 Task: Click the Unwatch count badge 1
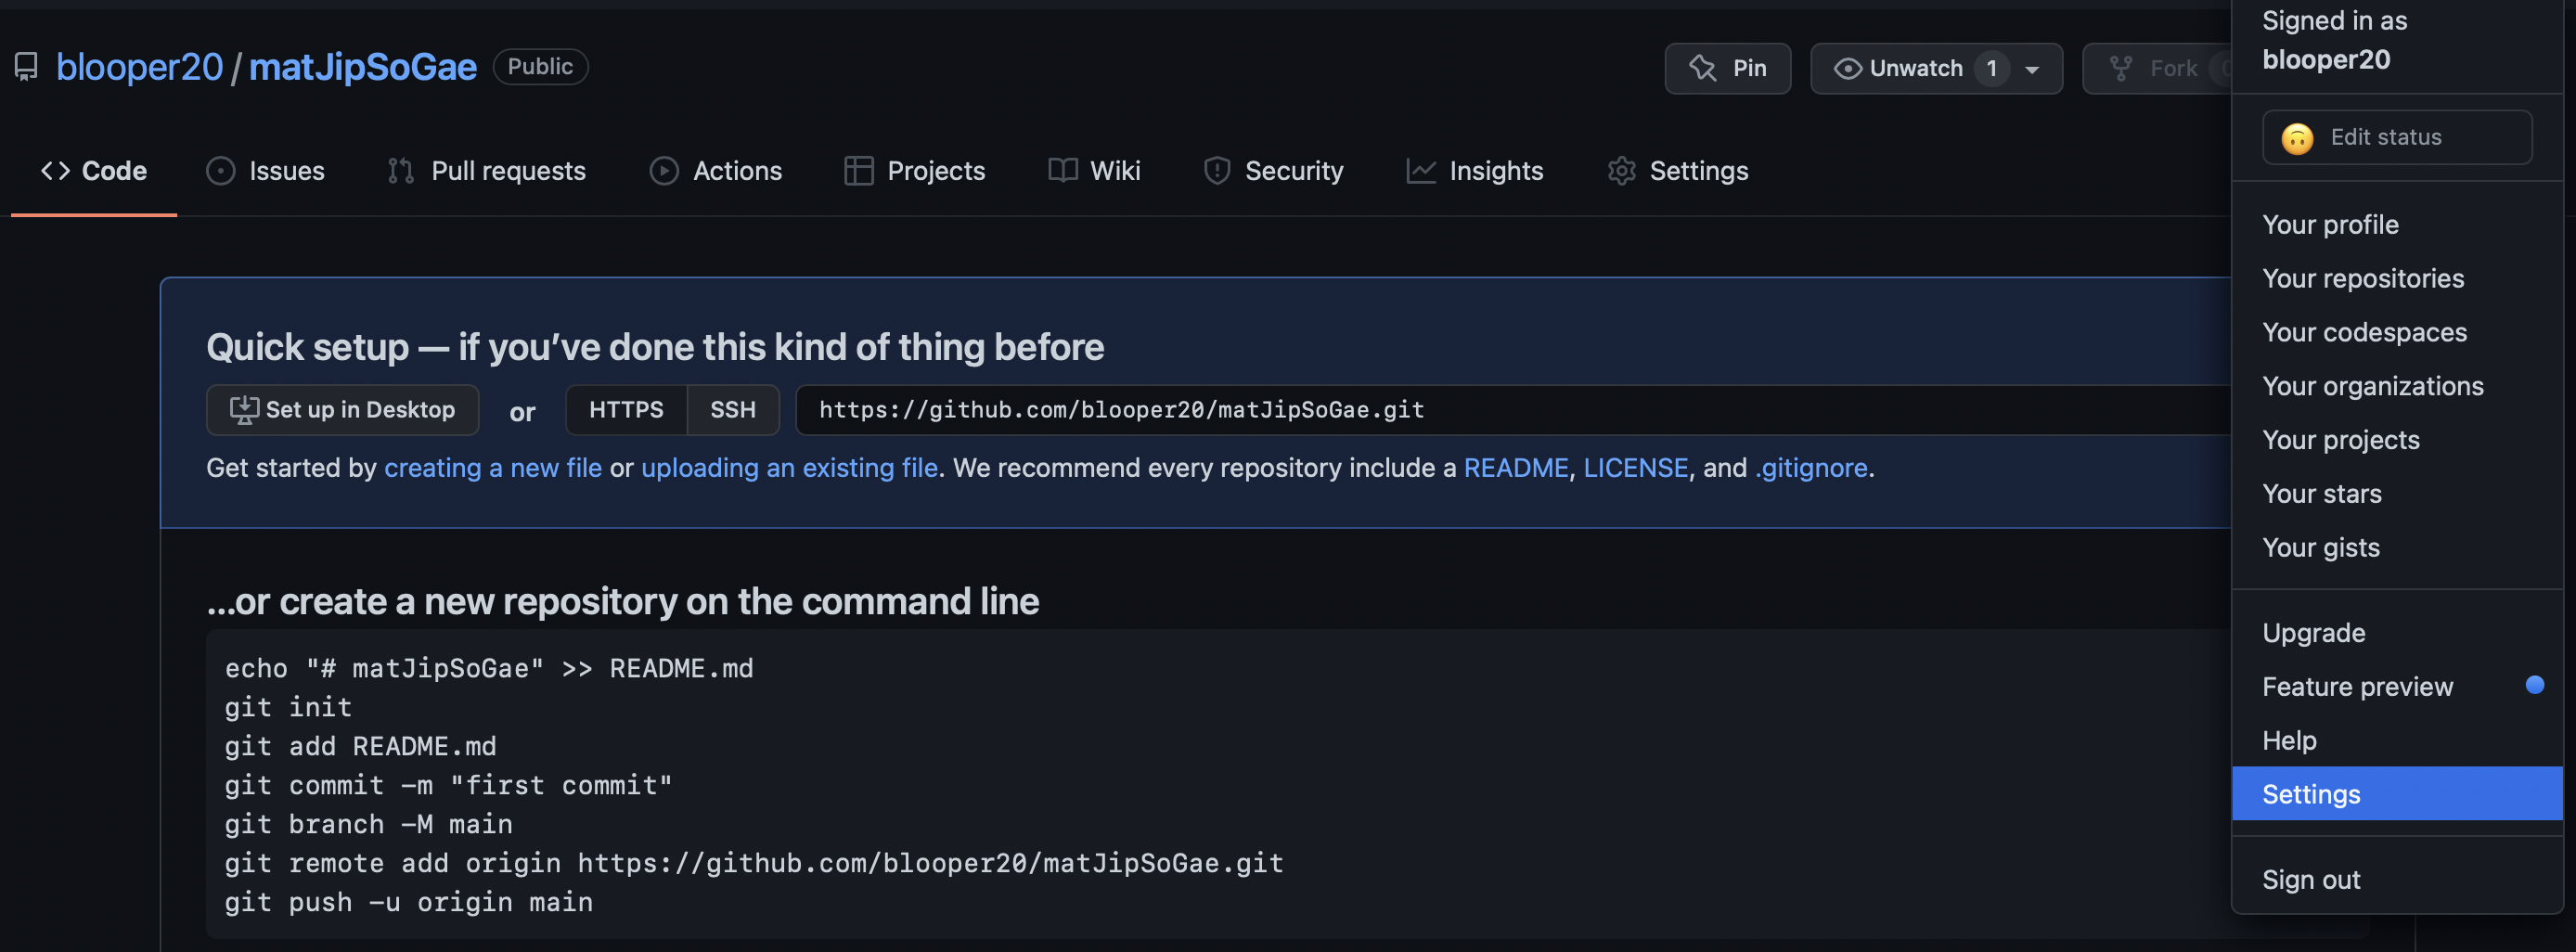[x=1991, y=68]
